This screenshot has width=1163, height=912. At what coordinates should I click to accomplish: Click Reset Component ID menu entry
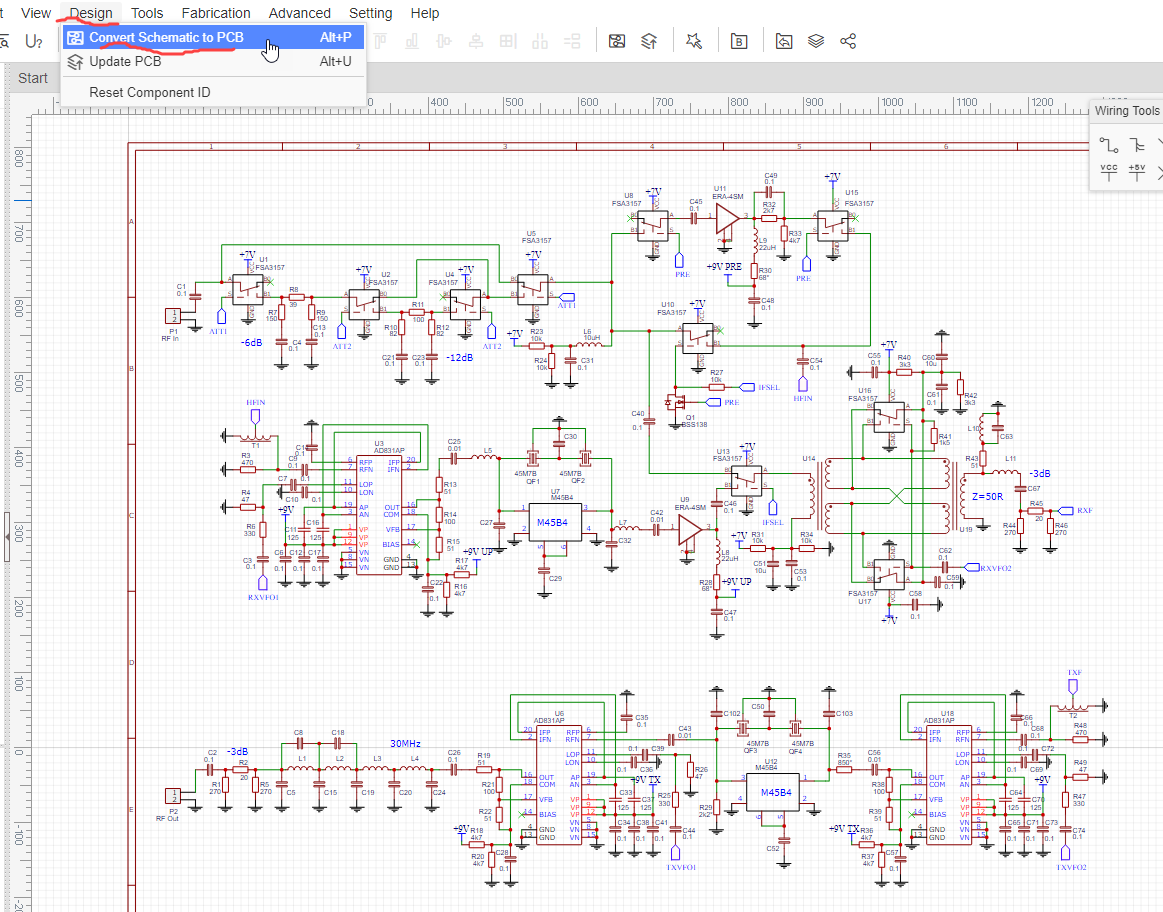(x=149, y=92)
